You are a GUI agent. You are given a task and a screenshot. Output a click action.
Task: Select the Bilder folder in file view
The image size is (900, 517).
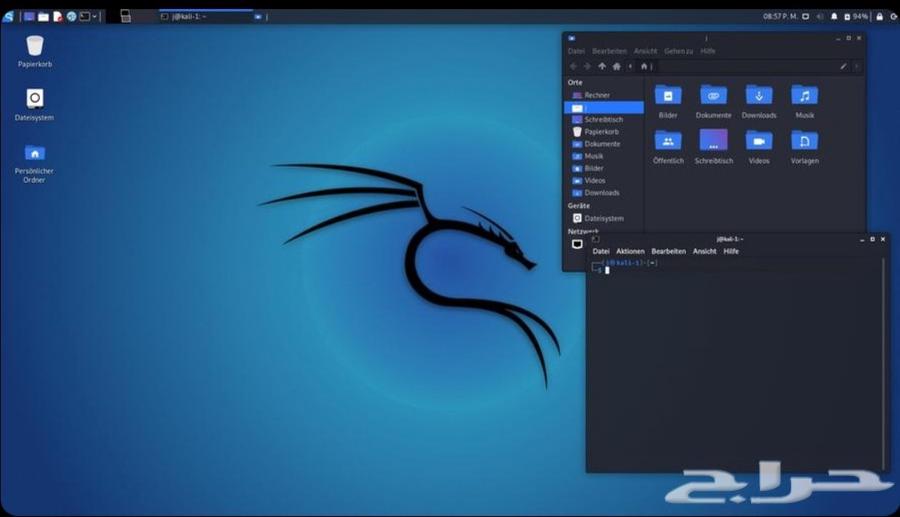[668, 102]
